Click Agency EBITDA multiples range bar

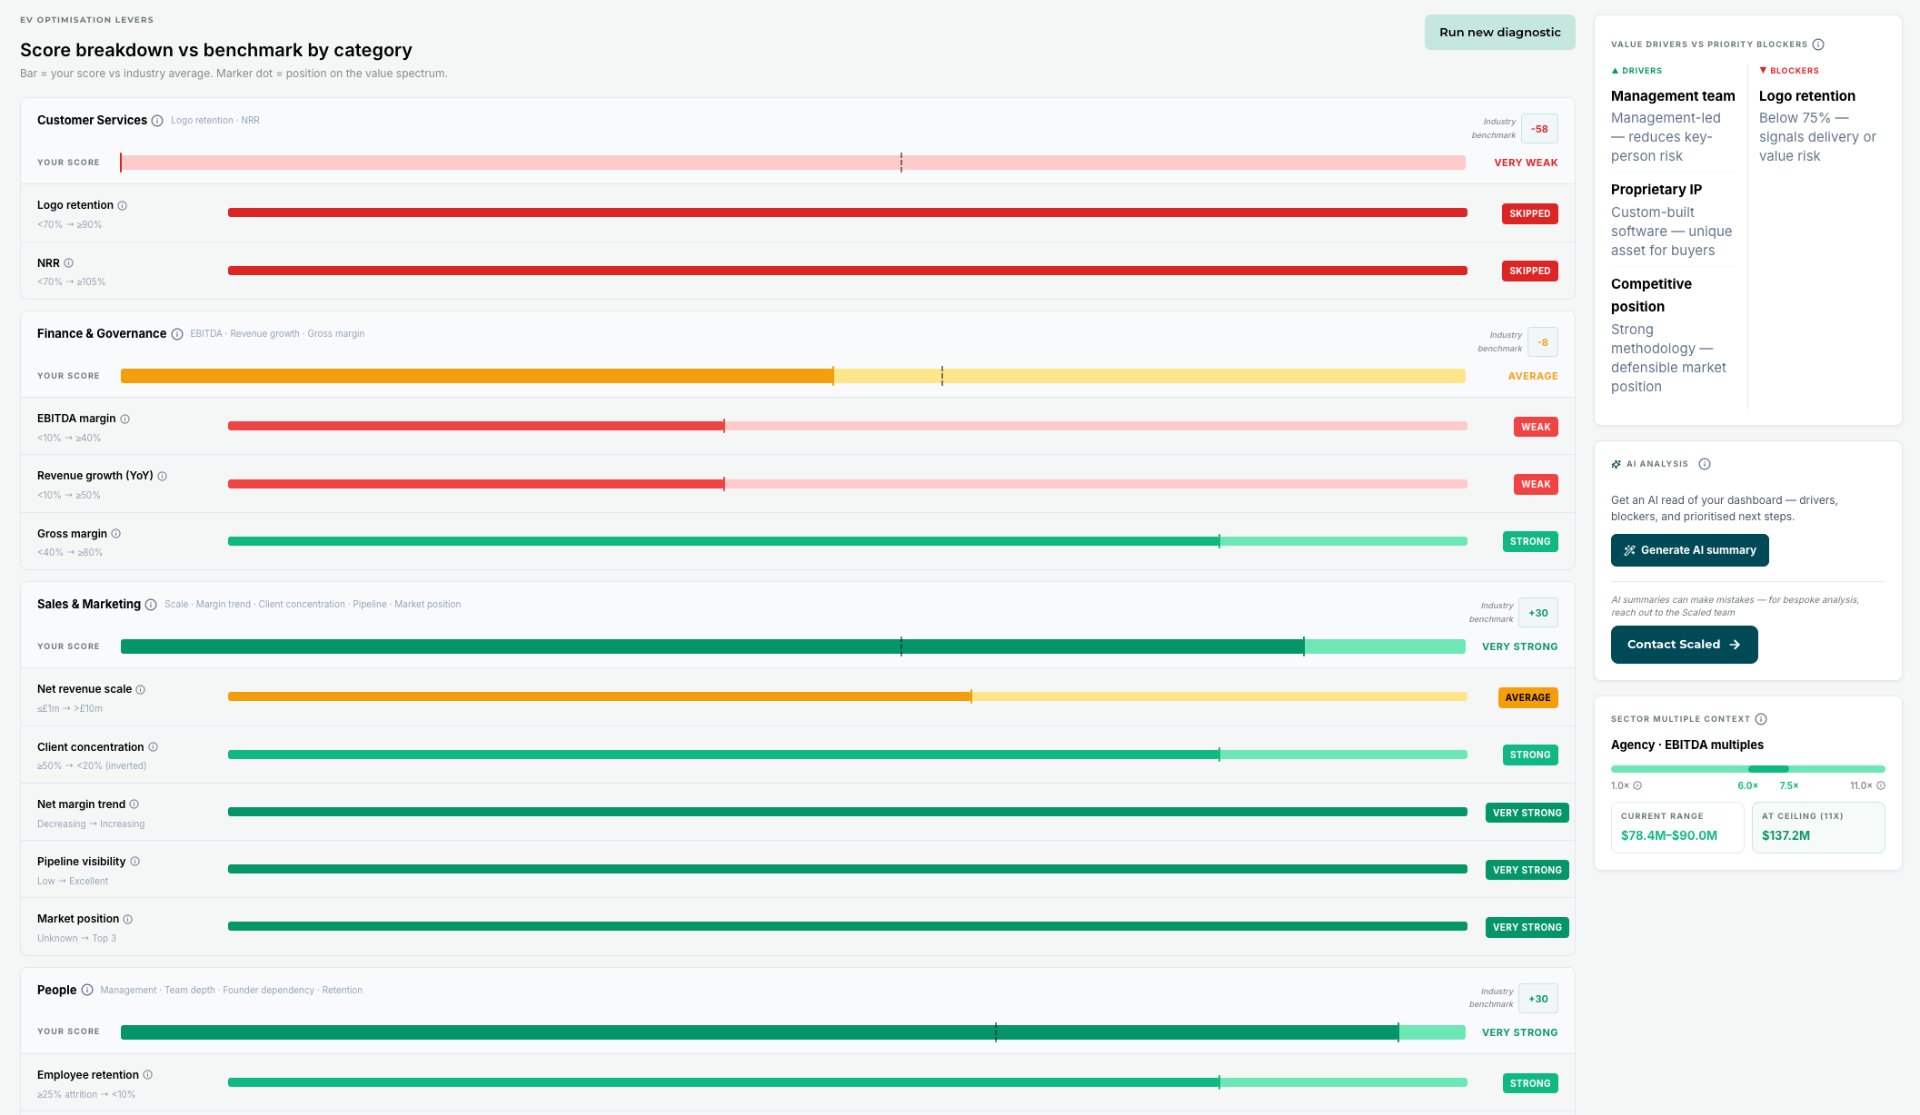point(1747,769)
